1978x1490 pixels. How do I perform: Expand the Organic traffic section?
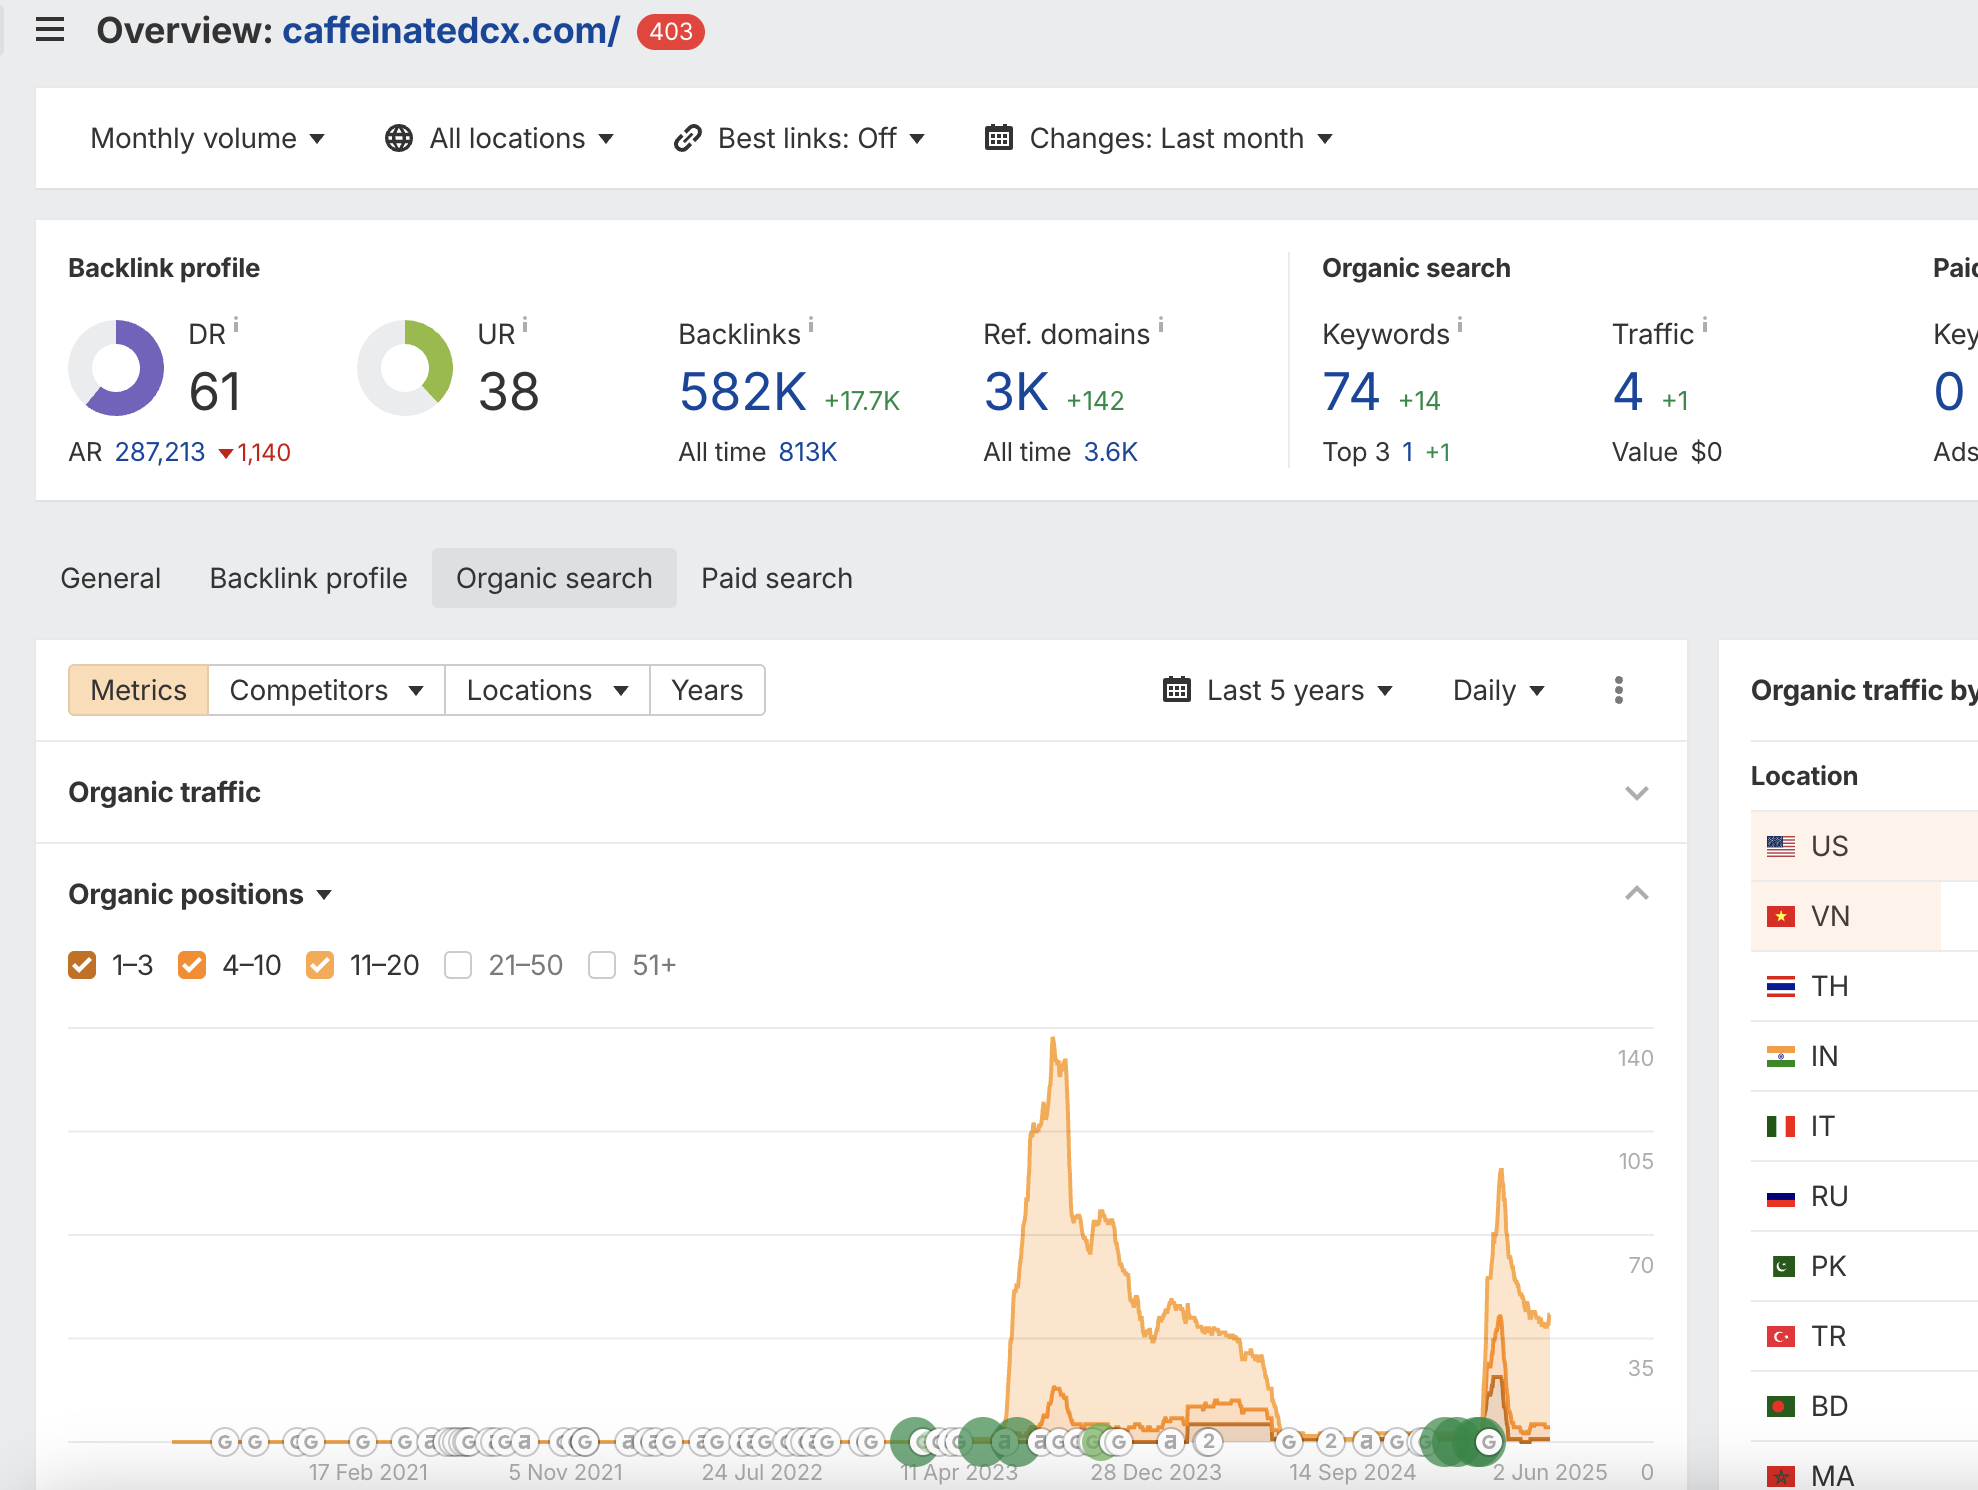click(1636, 793)
